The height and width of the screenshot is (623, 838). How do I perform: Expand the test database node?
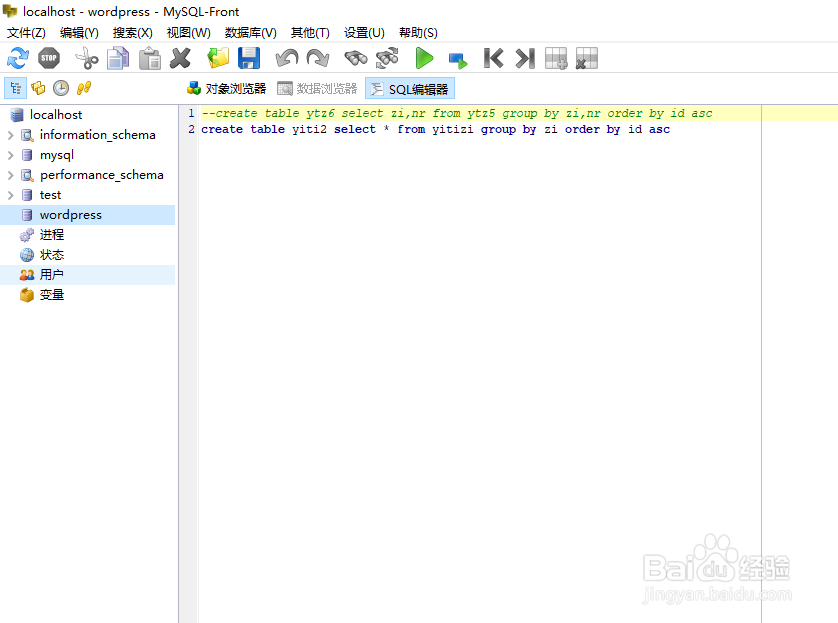point(10,196)
